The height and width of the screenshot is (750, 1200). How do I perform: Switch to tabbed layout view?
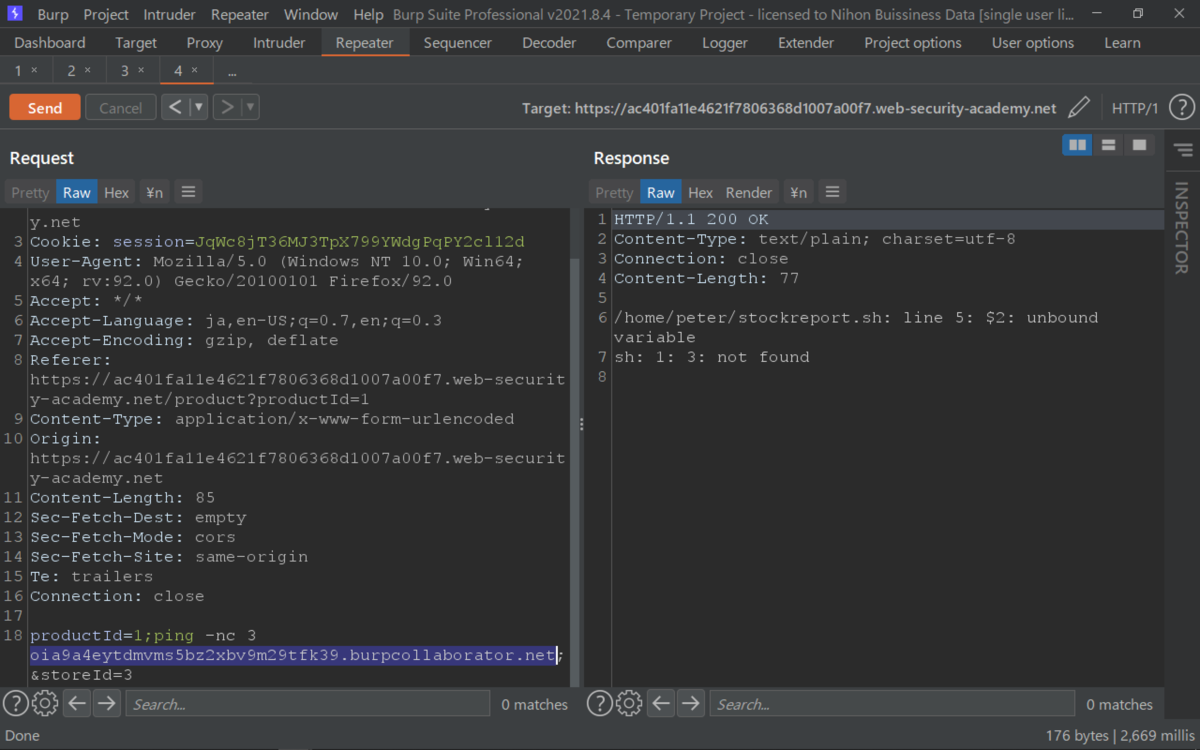[x=1139, y=145]
